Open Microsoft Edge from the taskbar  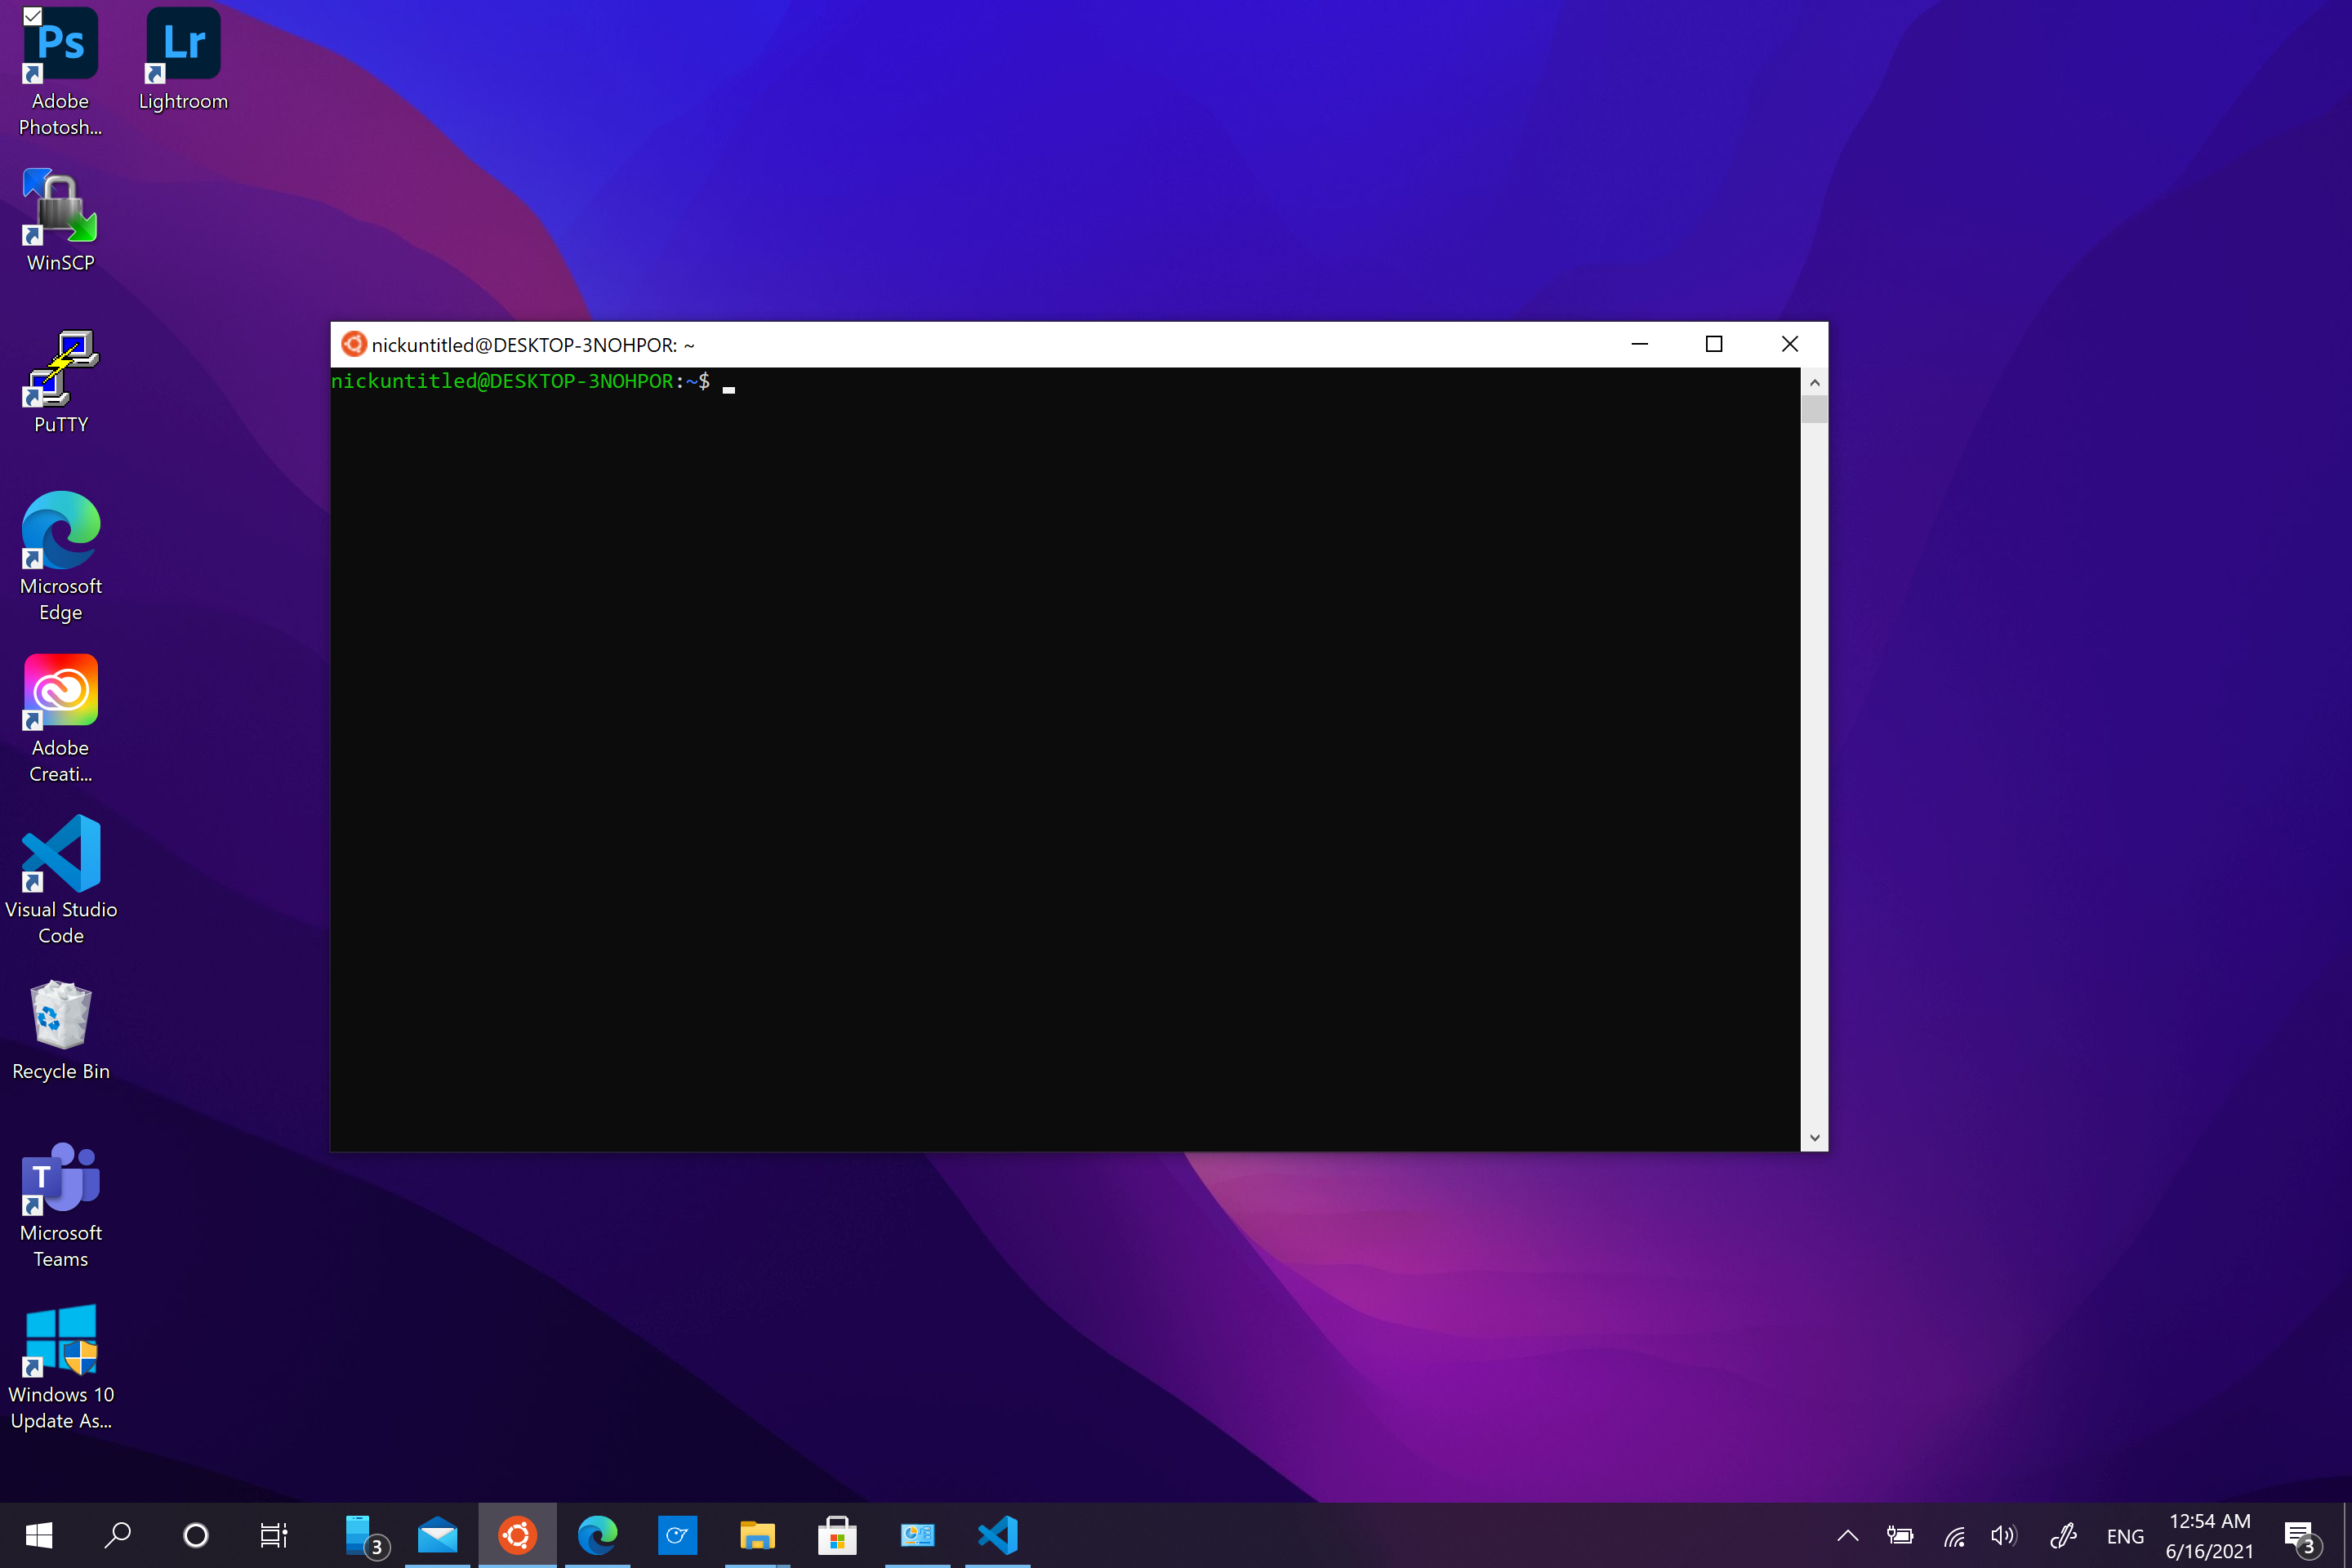tap(598, 1535)
